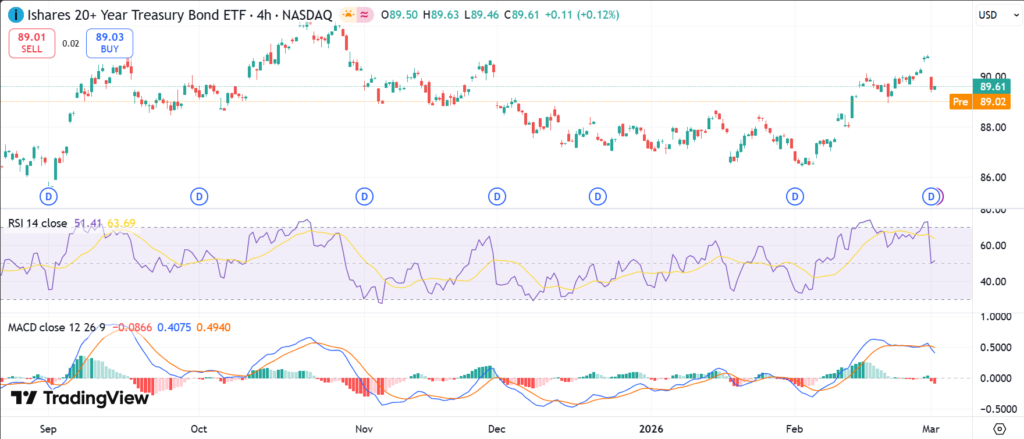Image resolution: width=1024 pixels, height=439 pixels.
Task: Click the green 89.61 current price label
Action: point(991,86)
